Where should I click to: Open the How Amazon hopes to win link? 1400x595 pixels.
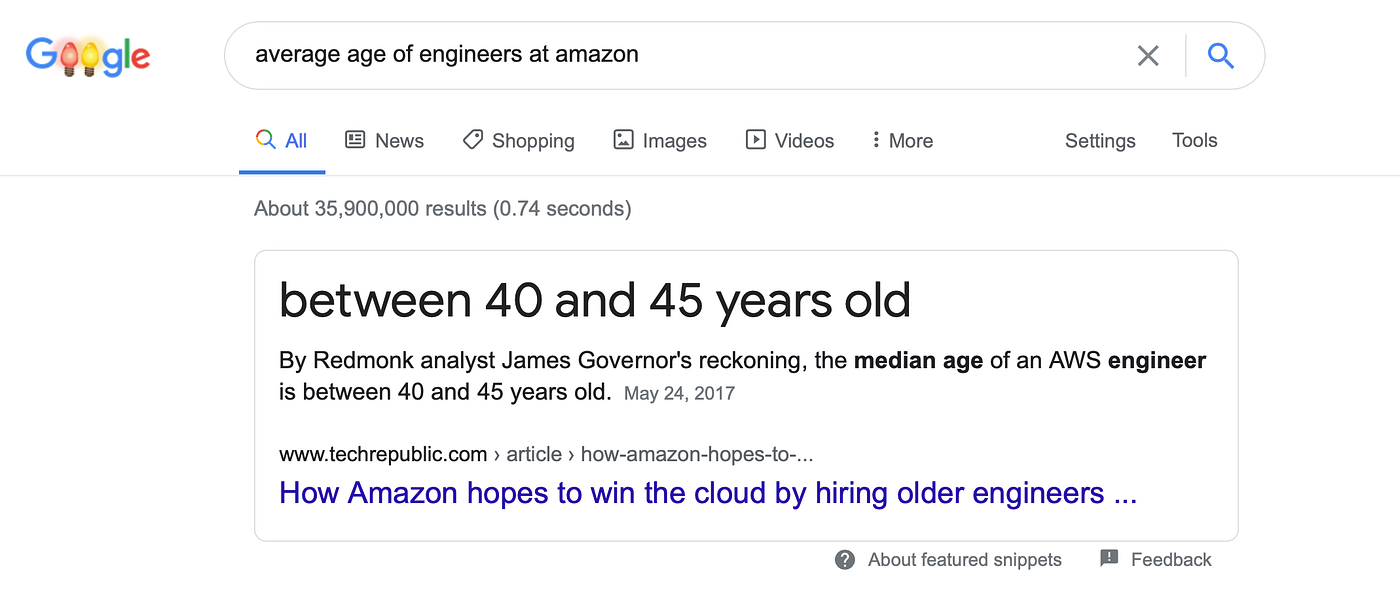pyautogui.click(x=708, y=493)
